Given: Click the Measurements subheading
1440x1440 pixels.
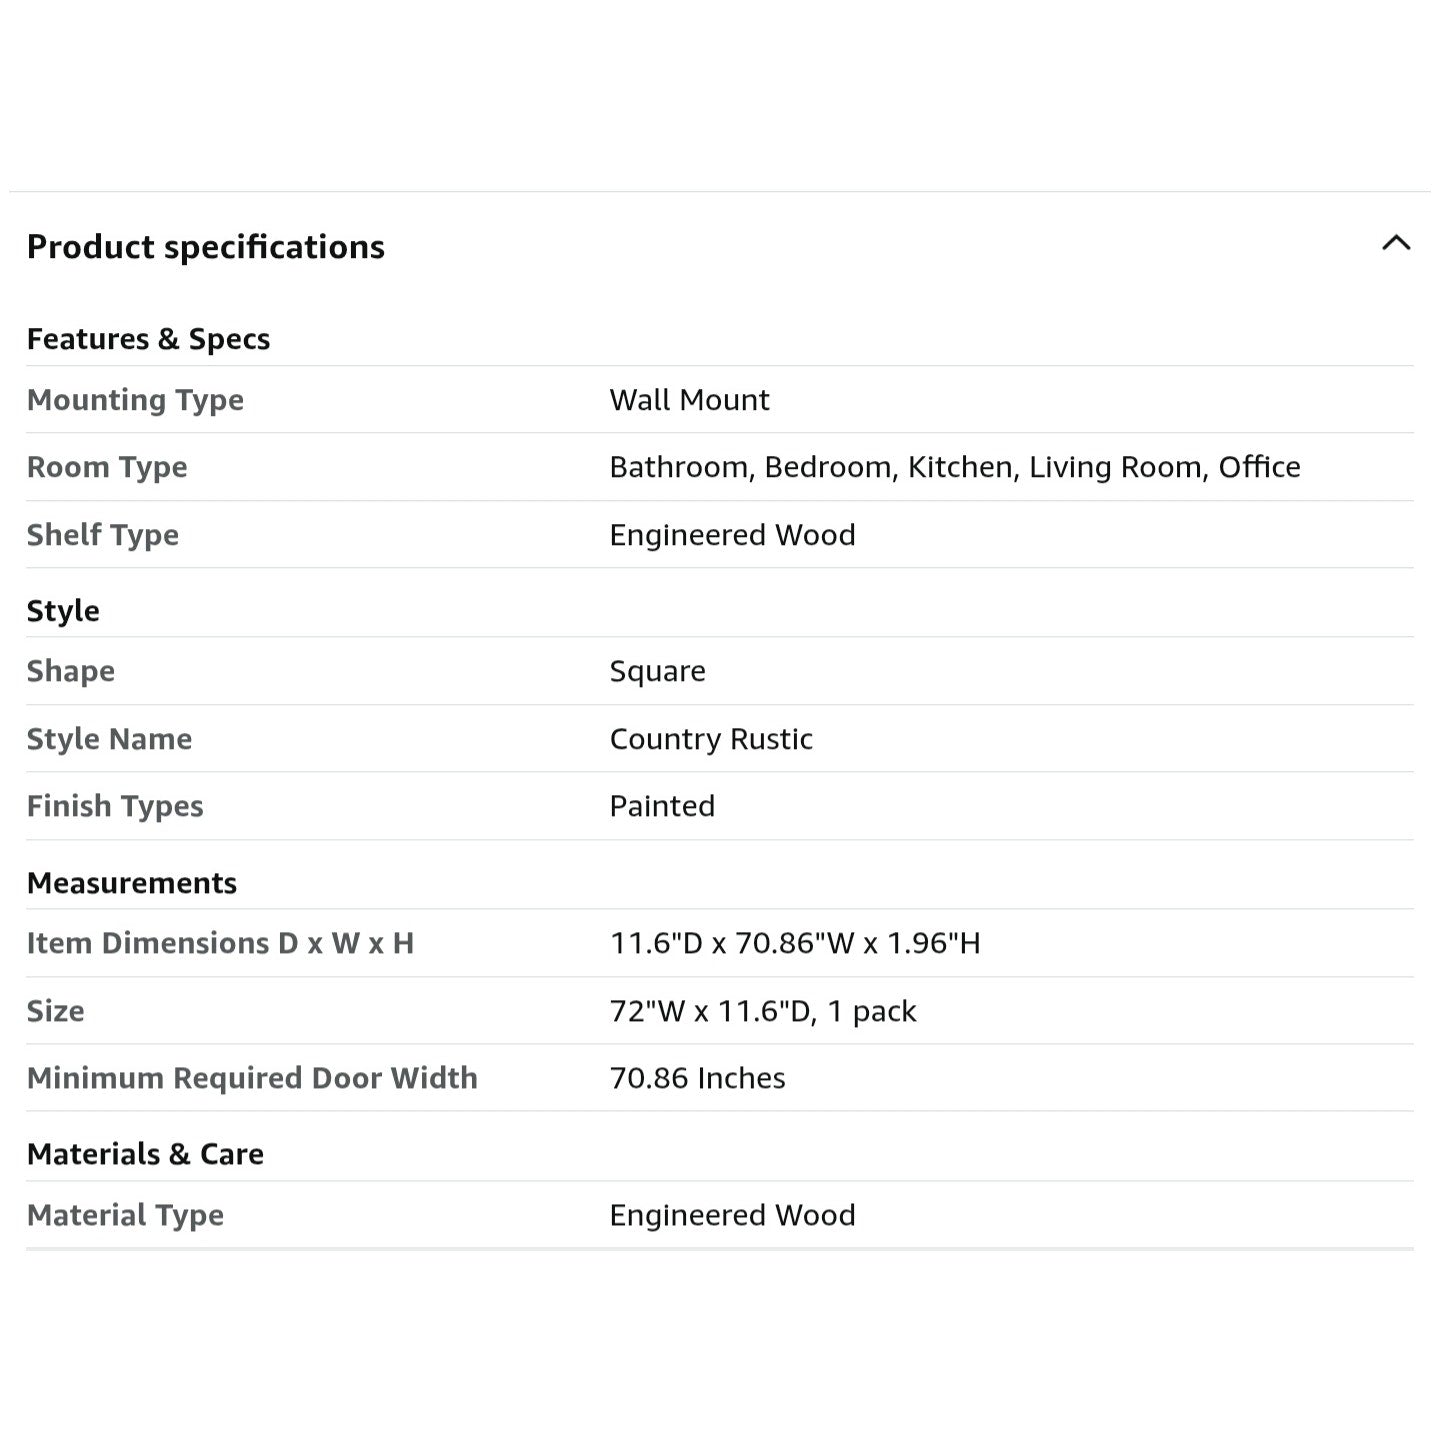Looking at the screenshot, I should point(132,883).
